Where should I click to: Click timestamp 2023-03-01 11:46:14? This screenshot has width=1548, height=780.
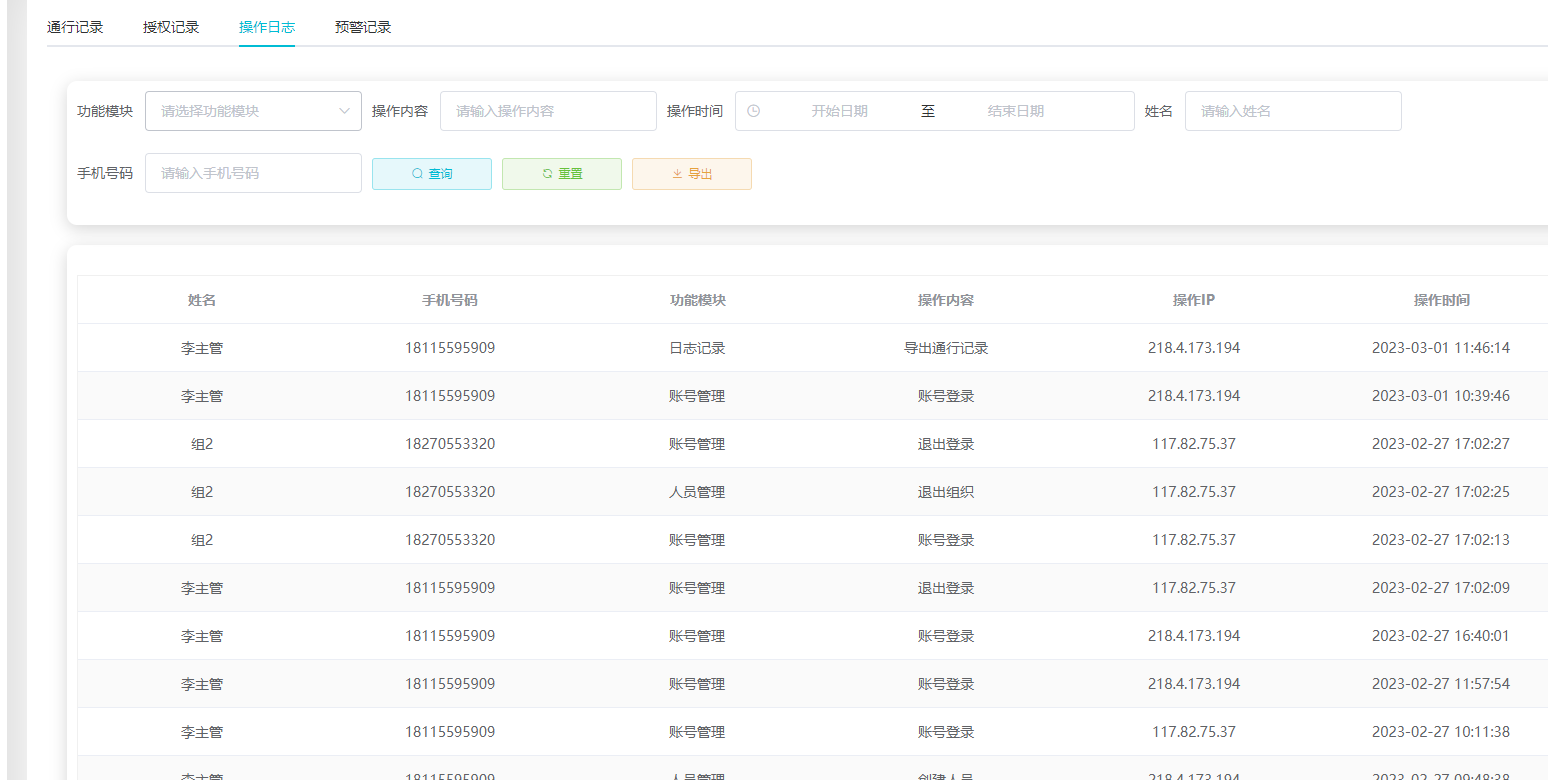click(x=1441, y=348)
